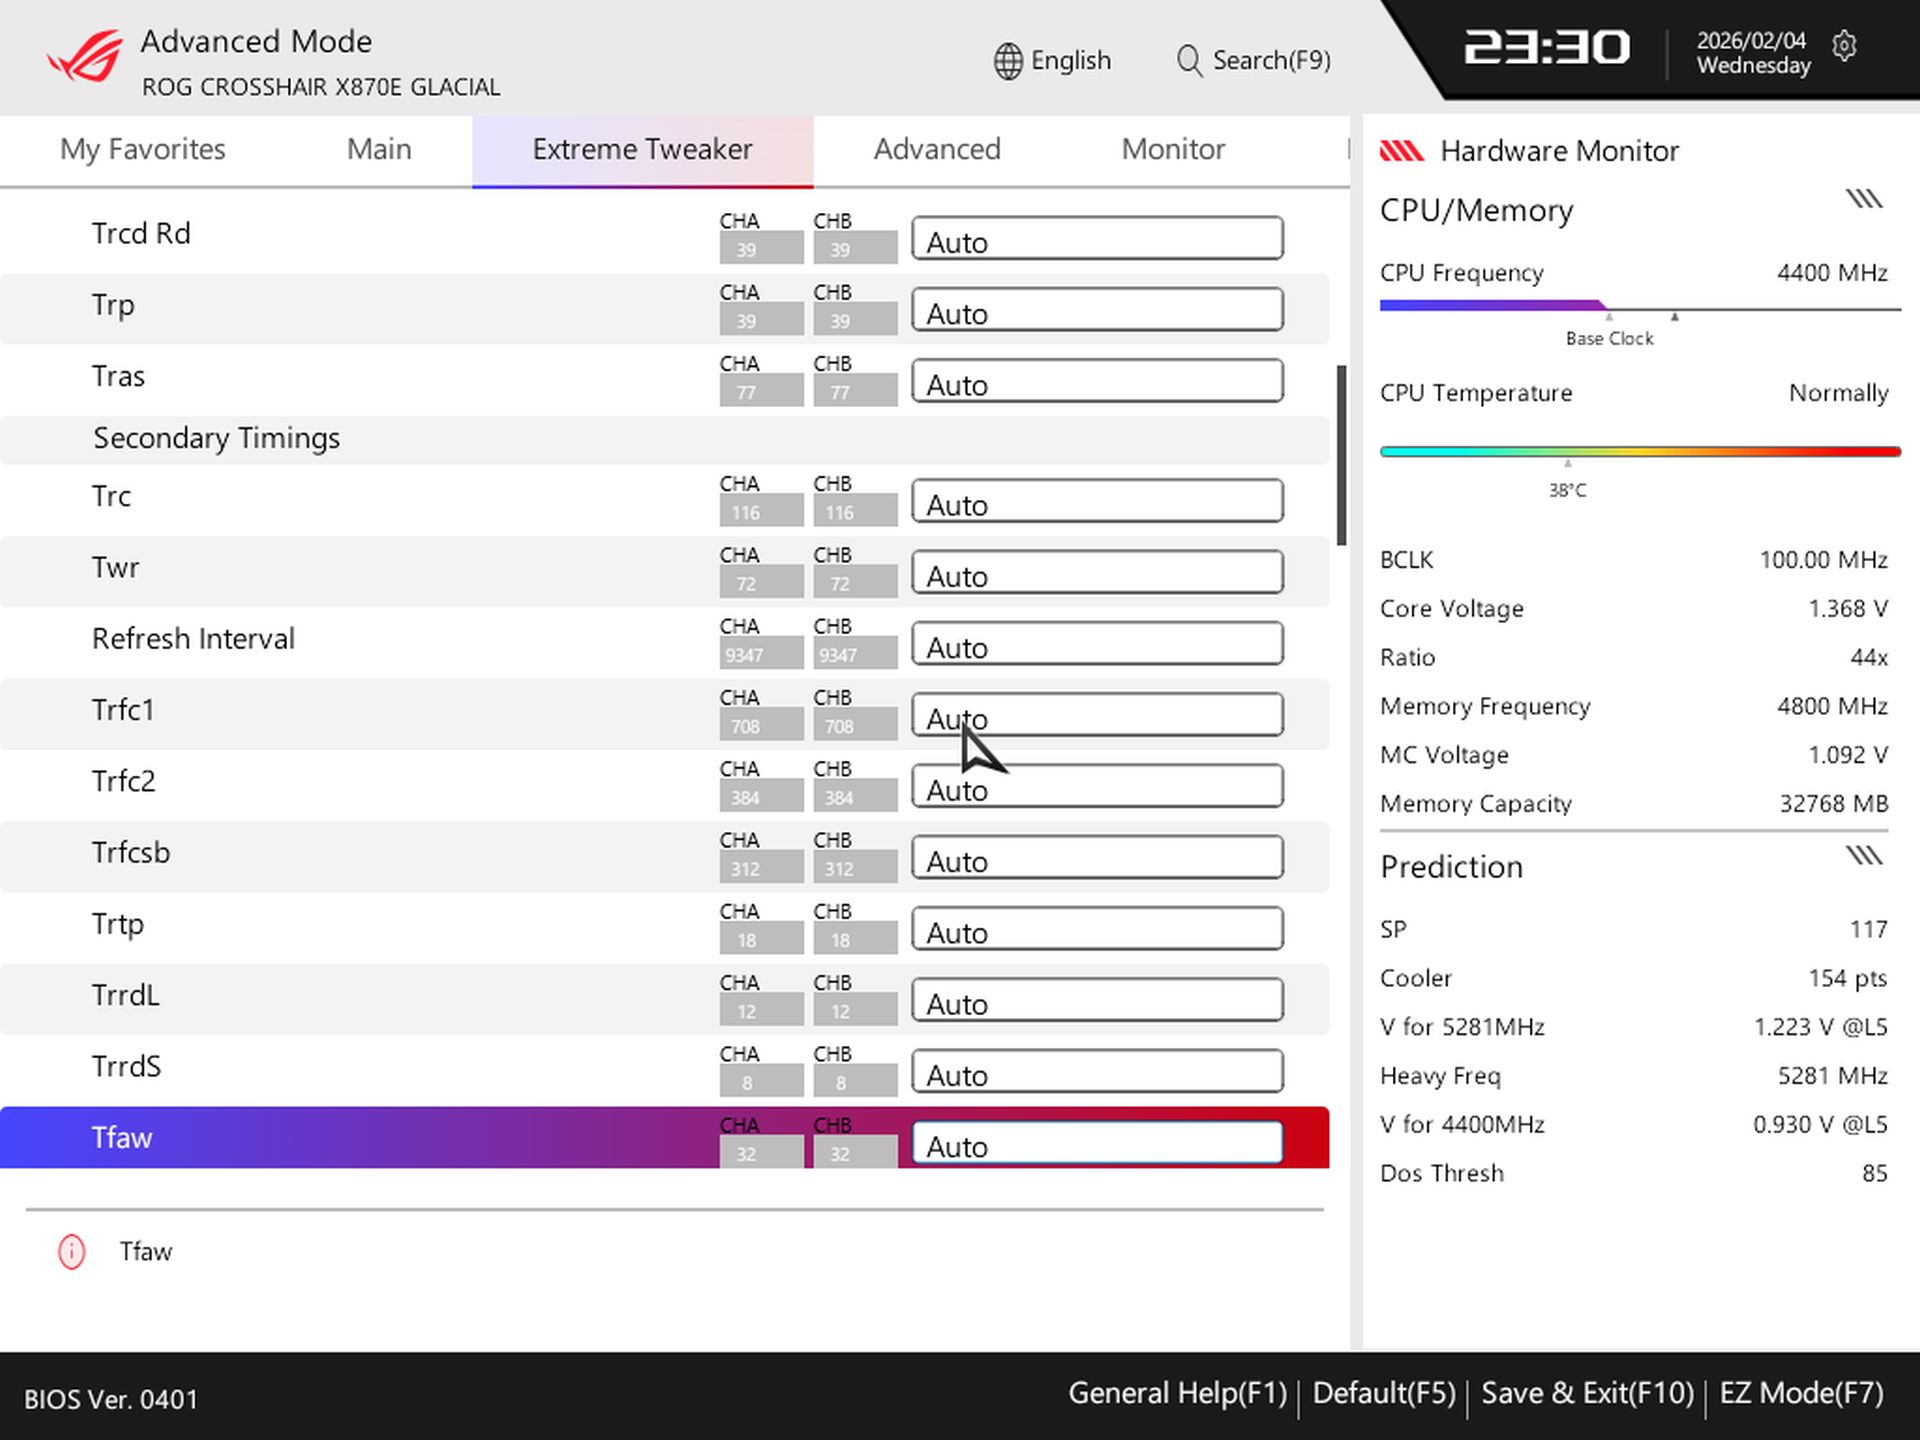This screenshot has width=1920, height=1440.
Task: Click the Hardware Monitor red icon
Action: pos(1403,150)
